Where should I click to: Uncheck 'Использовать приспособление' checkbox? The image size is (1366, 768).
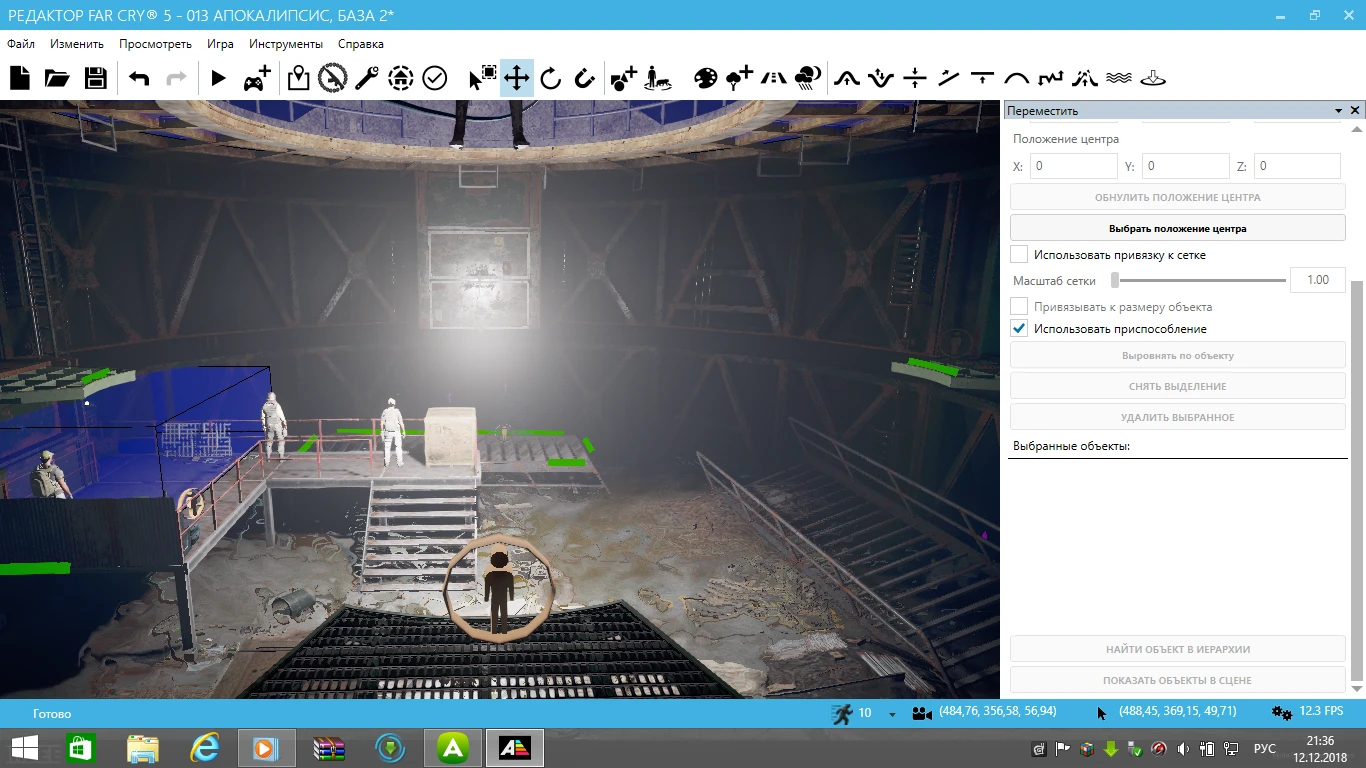[1019, 329]
